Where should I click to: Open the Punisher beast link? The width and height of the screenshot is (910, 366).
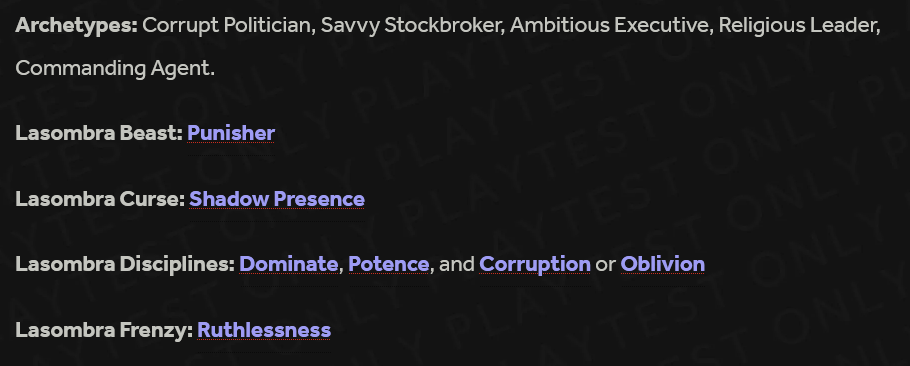[231, 133]
